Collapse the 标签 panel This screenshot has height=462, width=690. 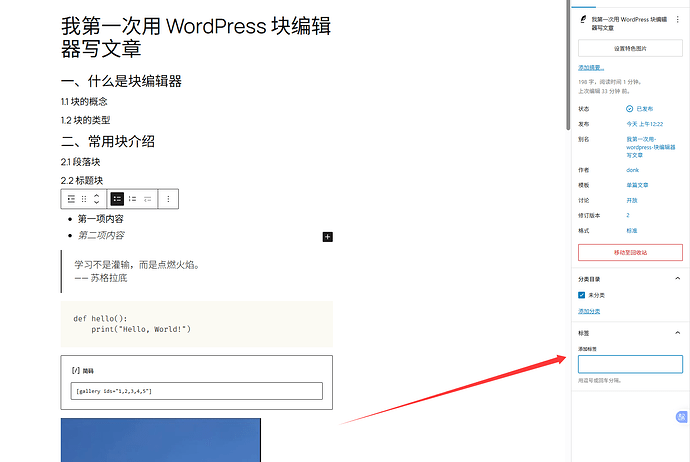click(x=678, y=333)
